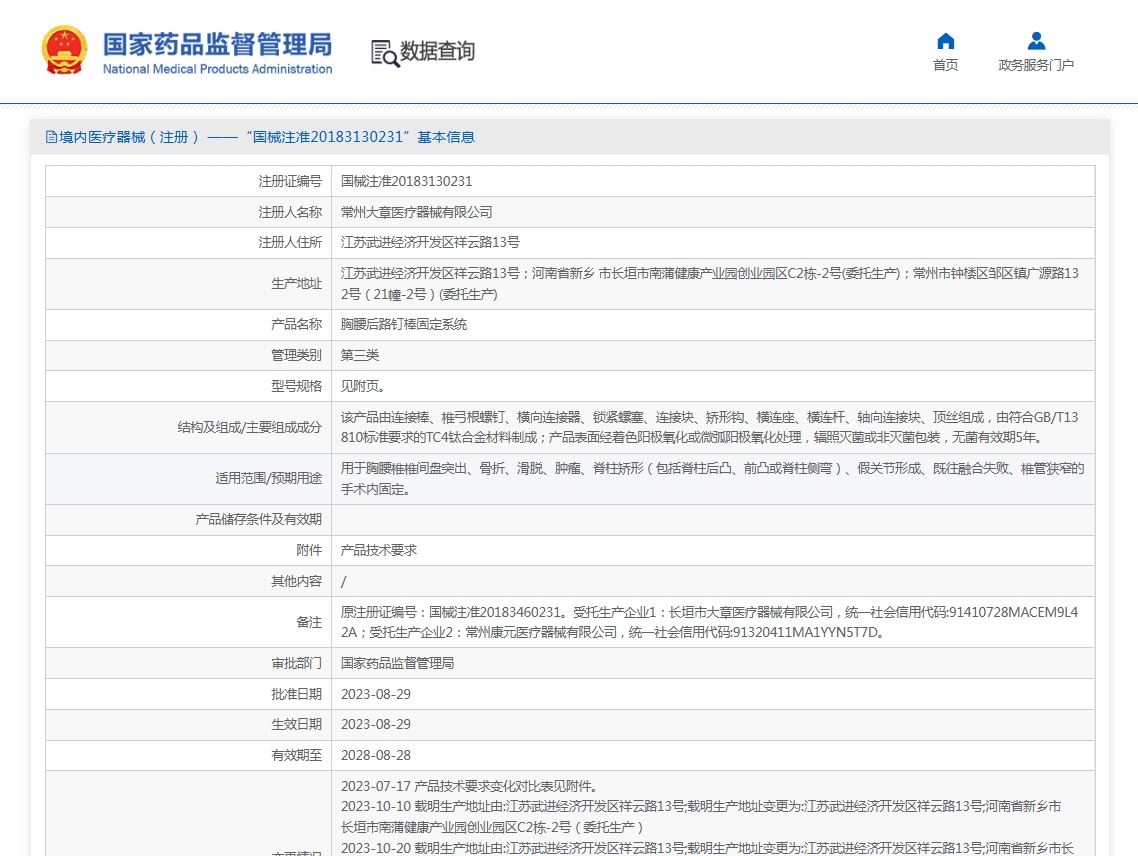The height and width of the screenshot is (856, 1138).
Task: Click the document icon before 境内医疗器械
Action: pos(51,137)
